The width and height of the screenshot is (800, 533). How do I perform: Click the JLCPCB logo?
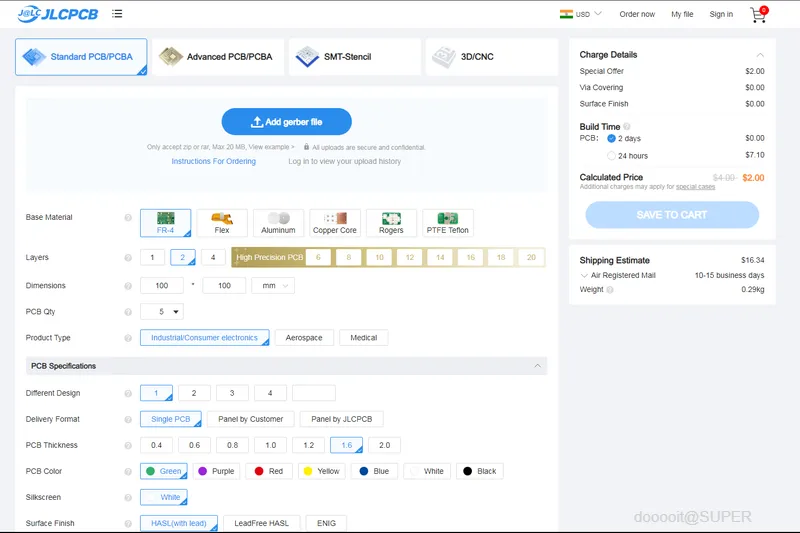point(58,14)
